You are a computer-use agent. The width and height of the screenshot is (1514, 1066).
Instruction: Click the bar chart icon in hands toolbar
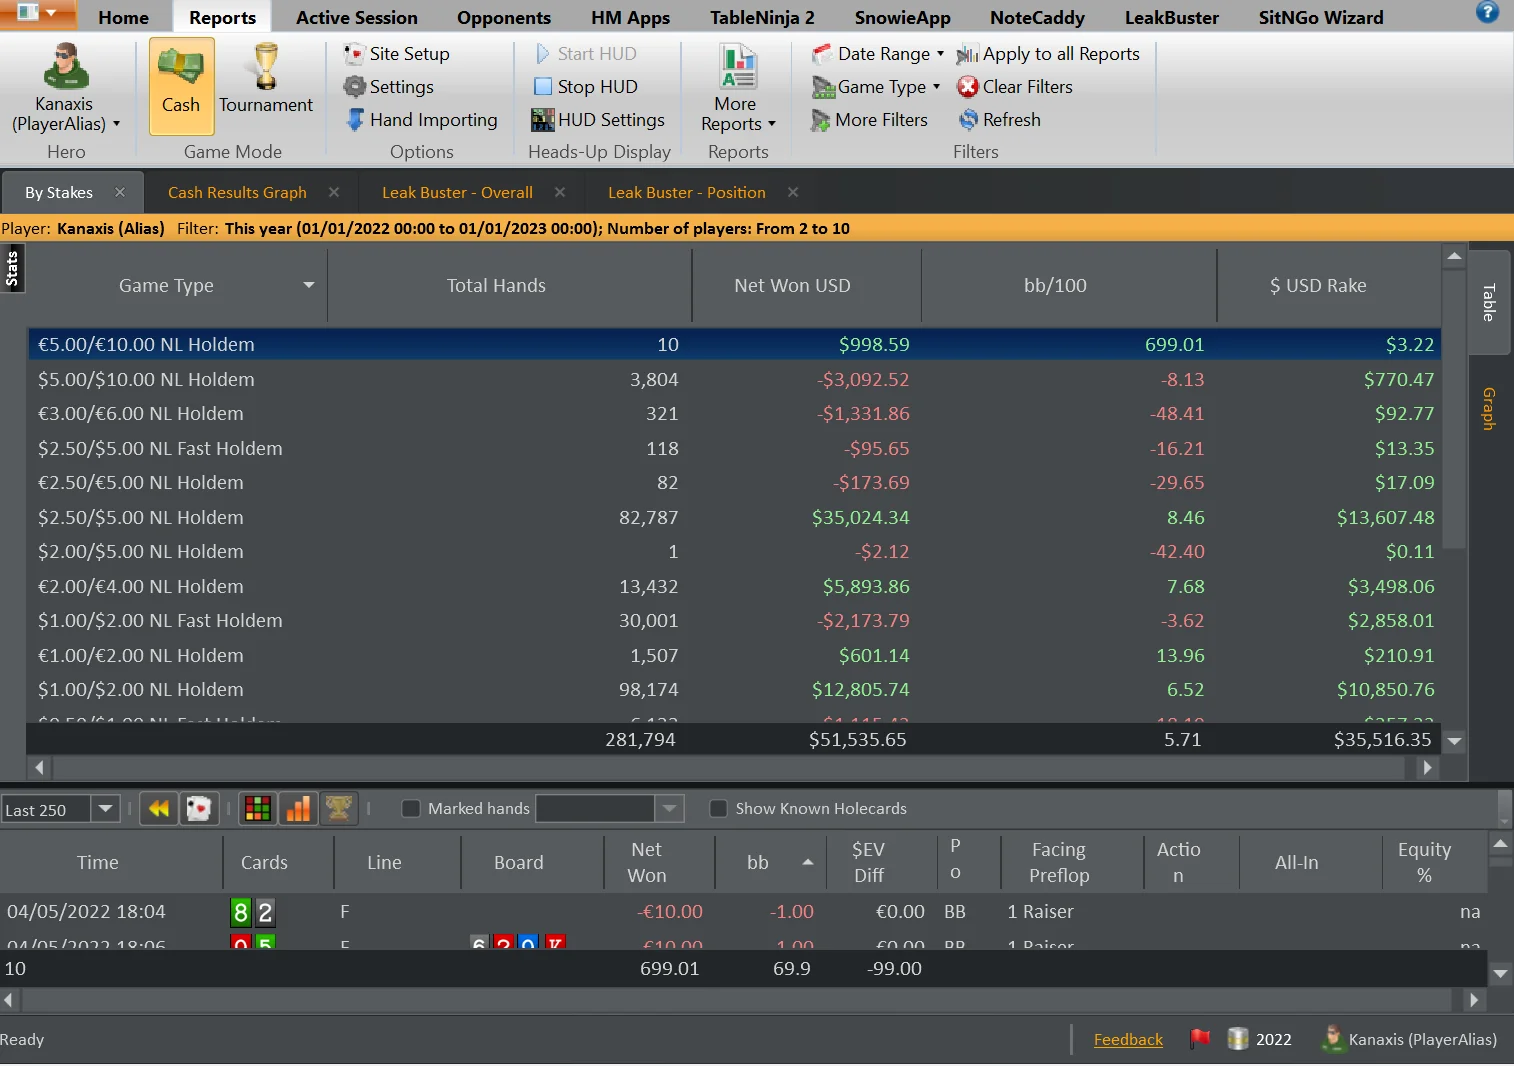coord(298,808)
